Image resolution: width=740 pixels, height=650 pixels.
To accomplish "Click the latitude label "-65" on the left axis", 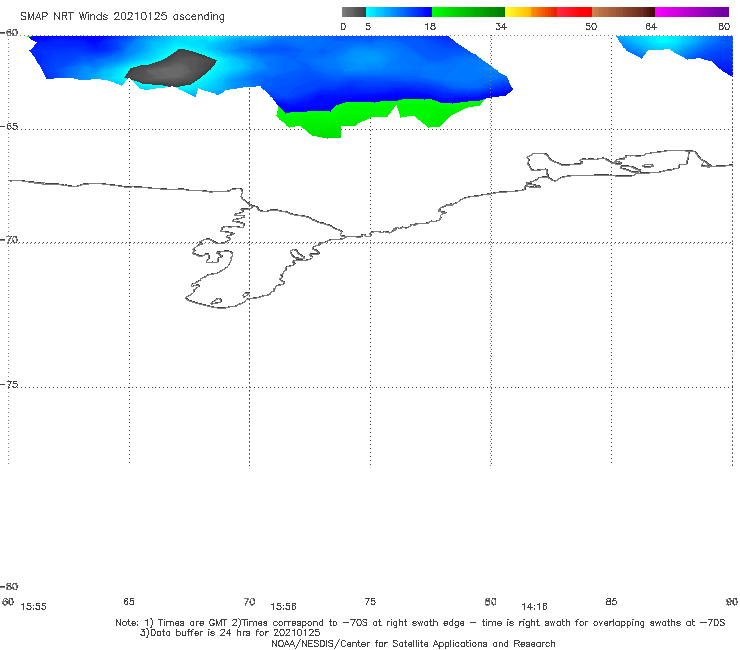I will pyautogui.click(x=9, y=127).
